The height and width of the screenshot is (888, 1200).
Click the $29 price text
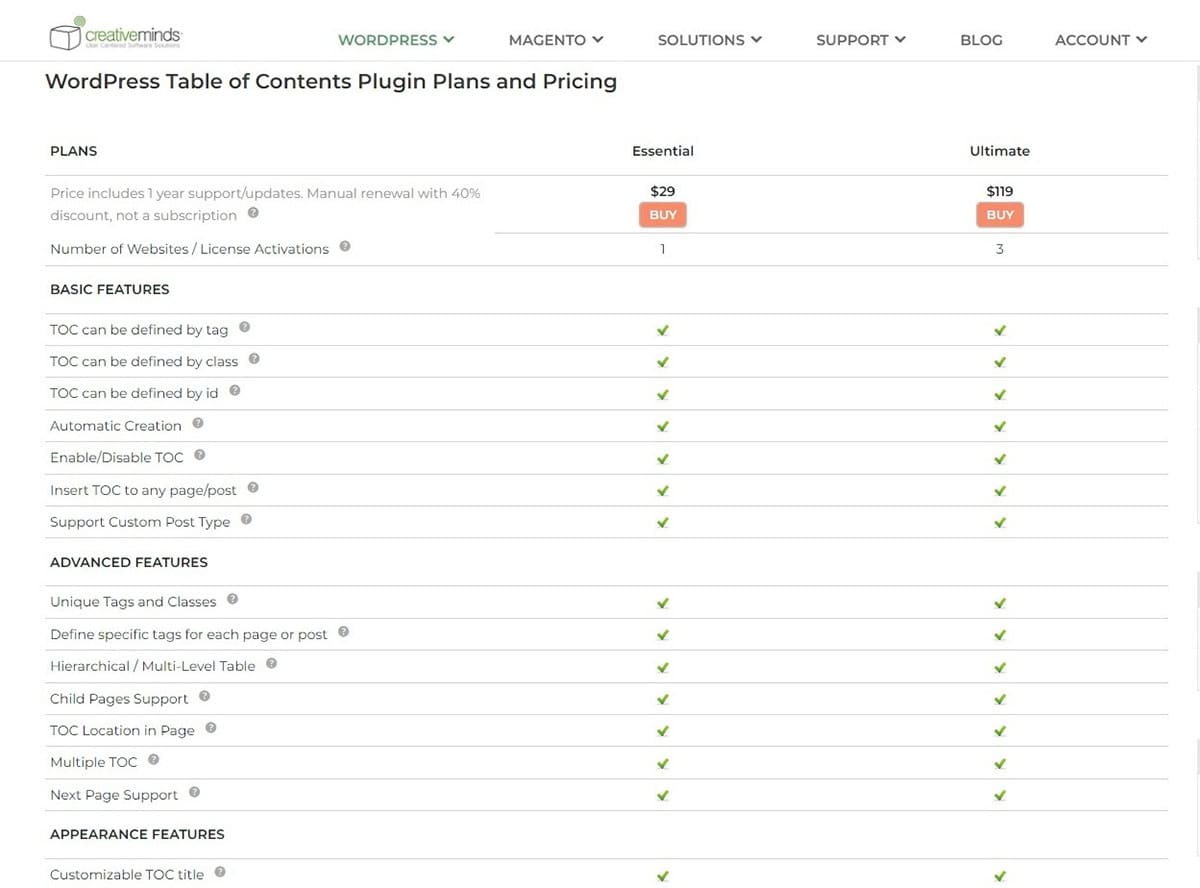[663, 191]
